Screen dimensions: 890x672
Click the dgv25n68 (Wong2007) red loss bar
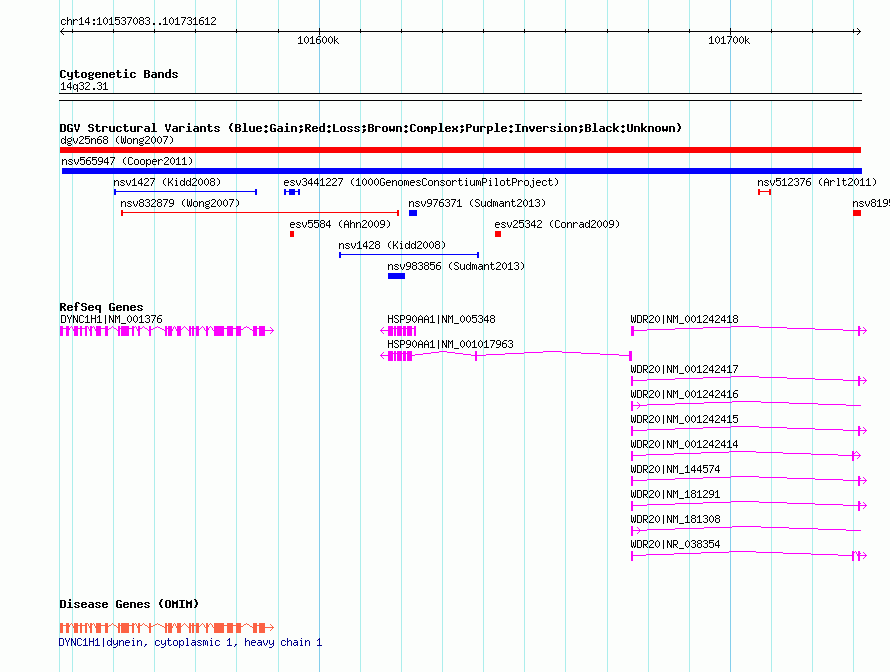click(x=460, y=150)
